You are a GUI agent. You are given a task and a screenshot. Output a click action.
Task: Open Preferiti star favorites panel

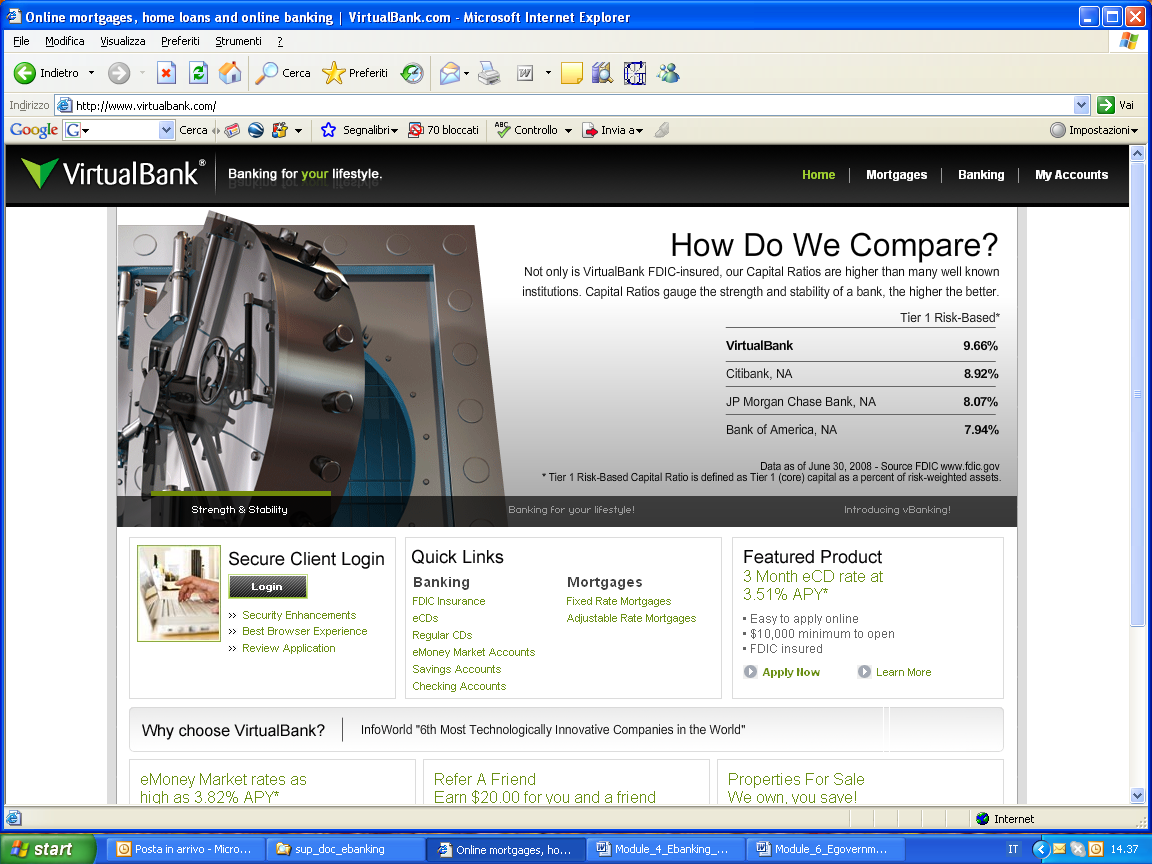coord(334,73)
